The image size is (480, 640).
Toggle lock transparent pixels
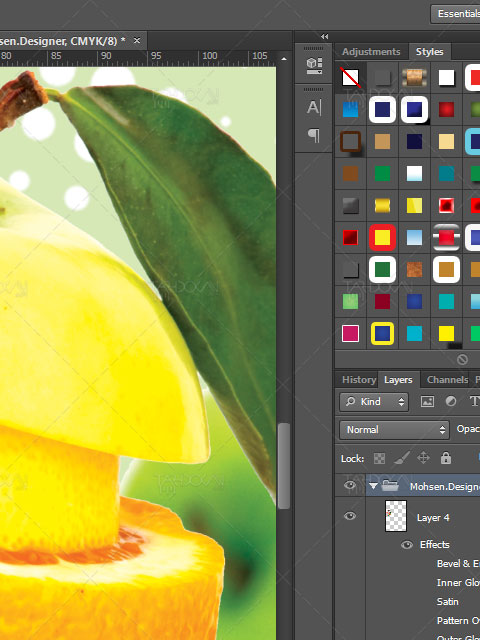pyautogui.click(x=379, y=458)
